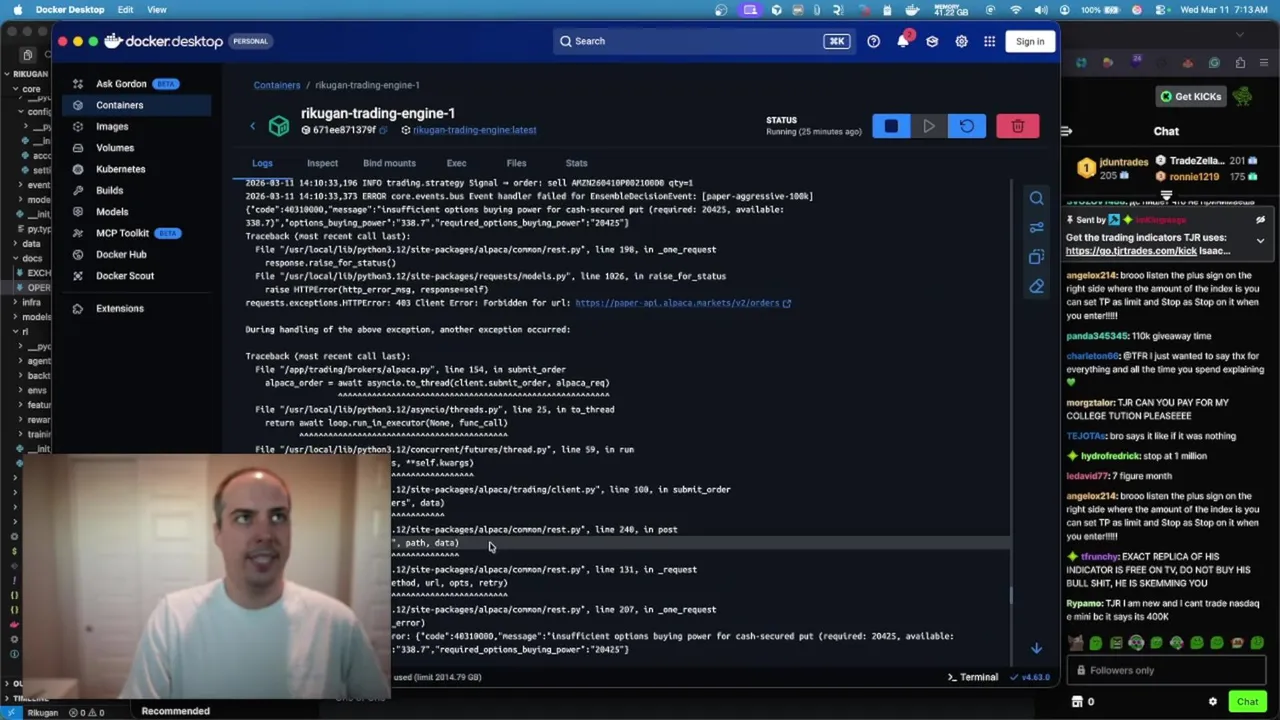The height and width of the screenshot is (720, 1280).
Task: Delete the container with the trash button
Action: 1018,126
